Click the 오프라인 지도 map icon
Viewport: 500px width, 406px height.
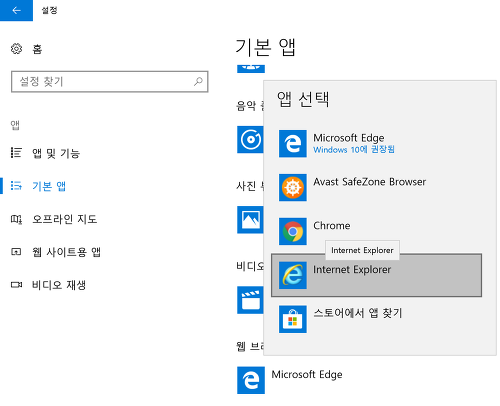pyautogui.click(x=16, y=219)
